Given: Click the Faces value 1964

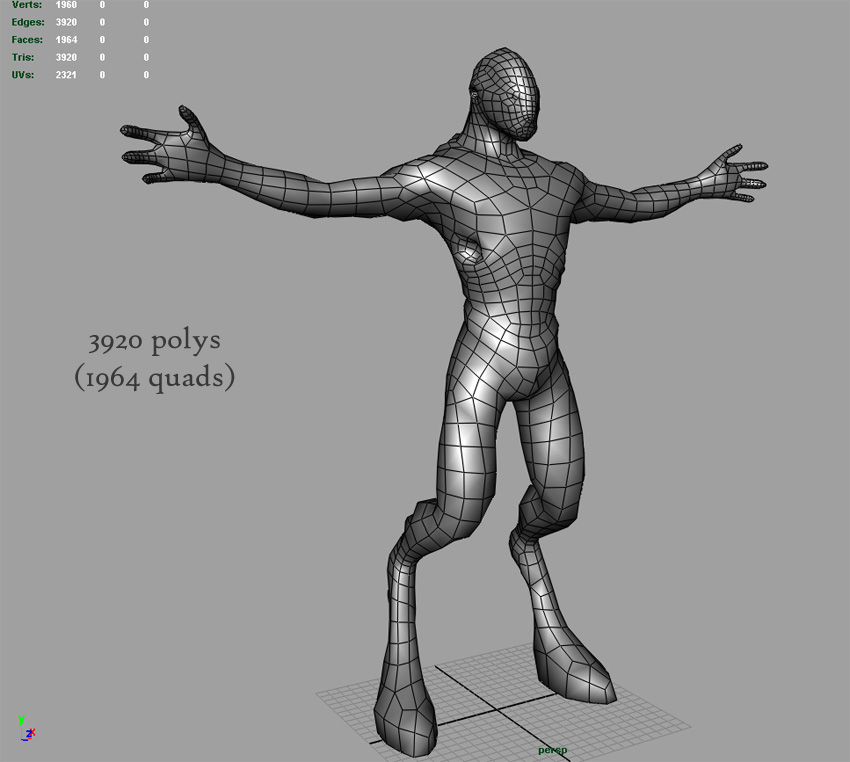Looking at the screenshot, I should [x=66, y=40].
